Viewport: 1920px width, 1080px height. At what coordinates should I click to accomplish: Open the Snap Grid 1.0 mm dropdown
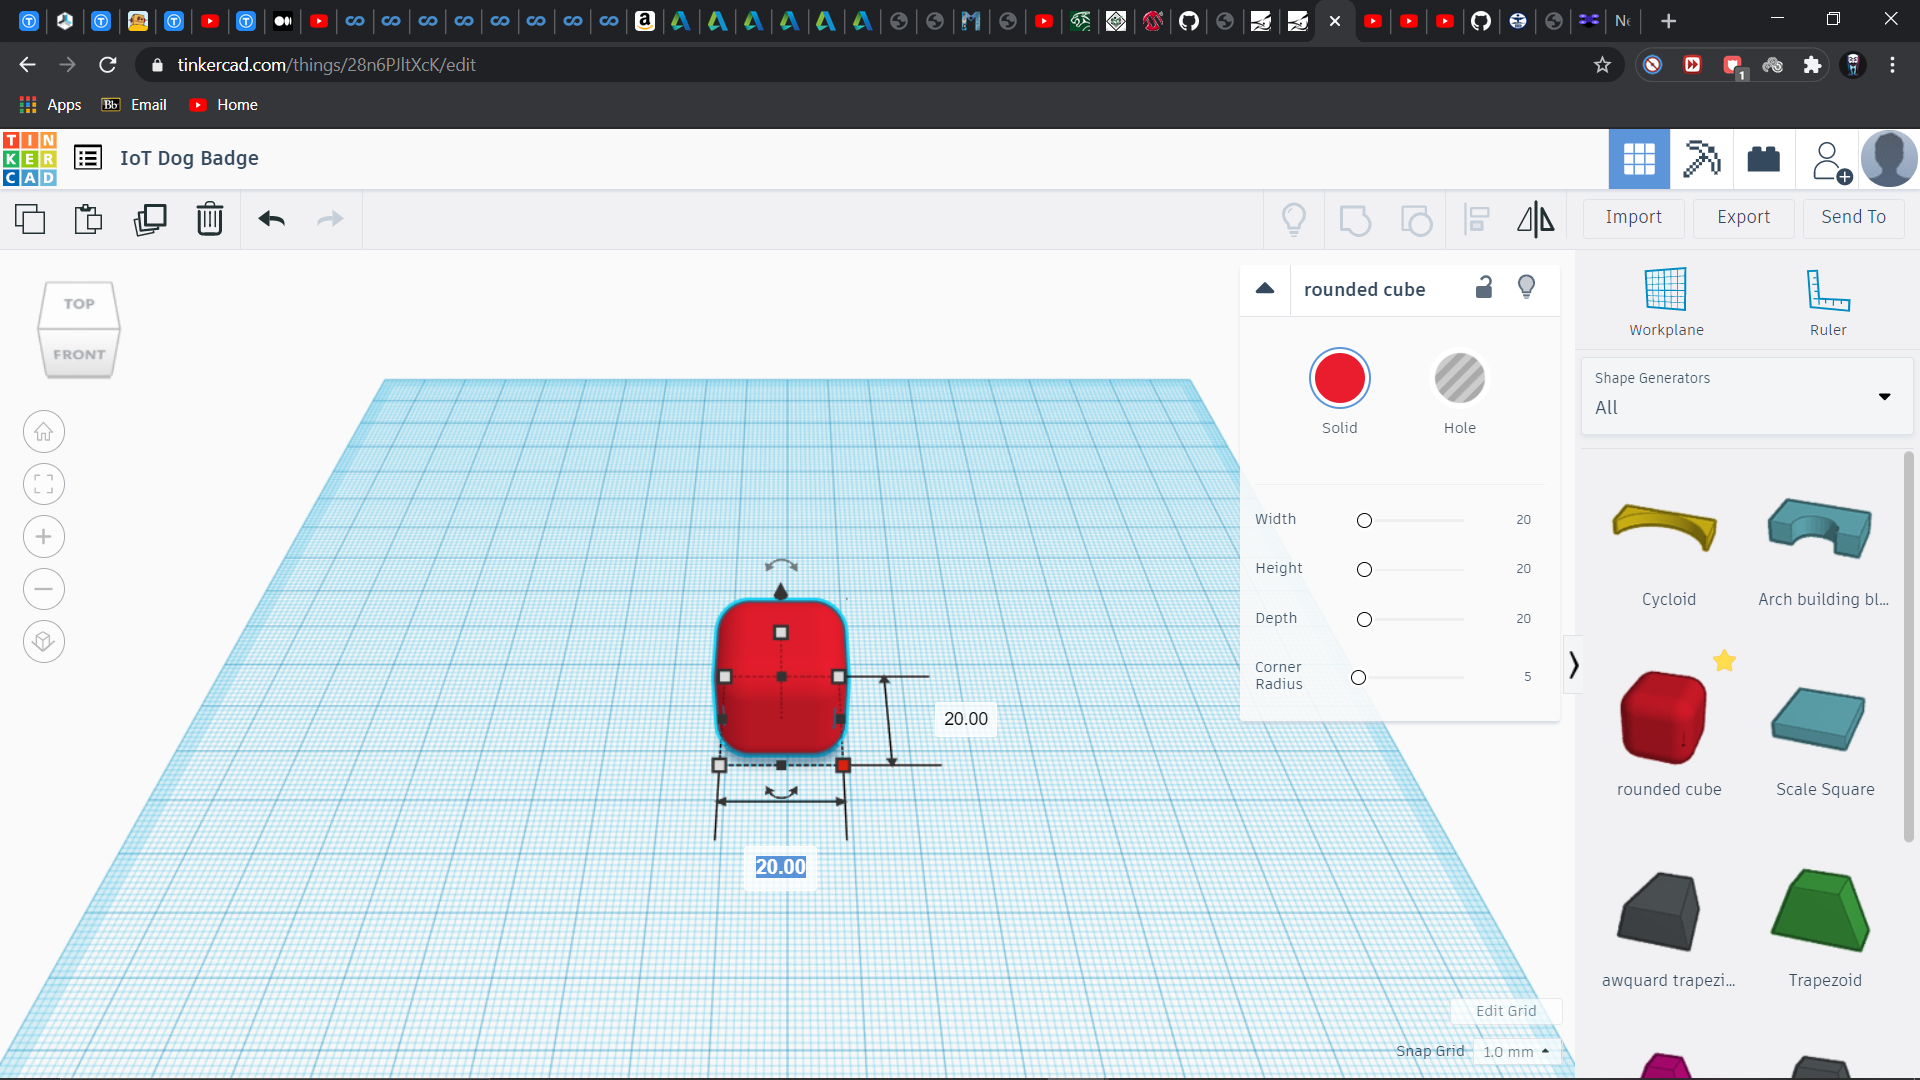(1516, 1052)
